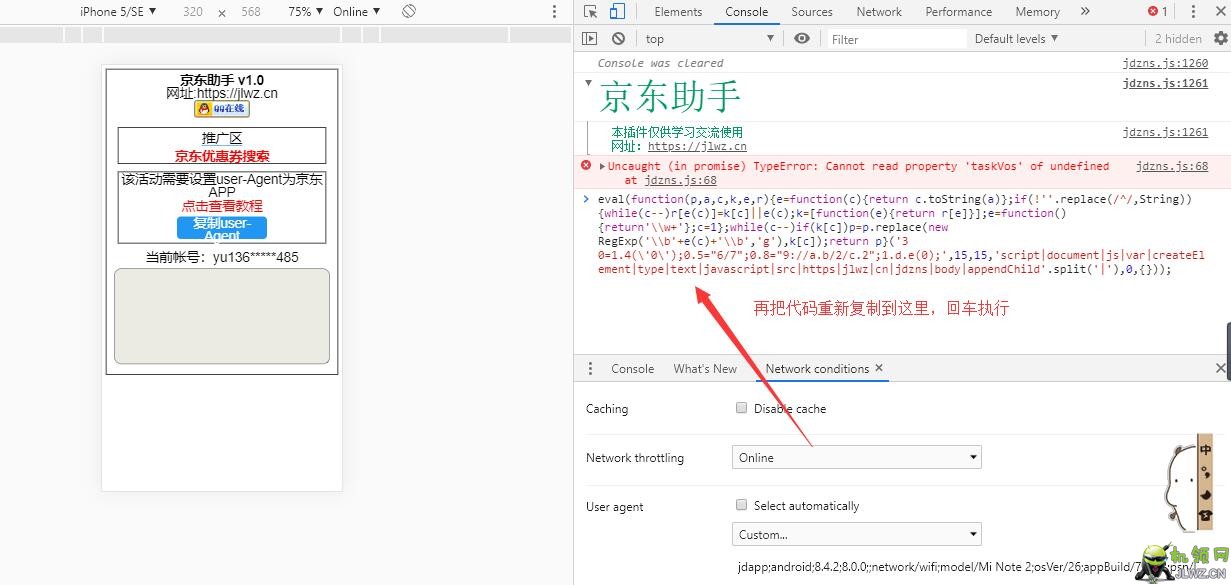Click the device height field showing 568
The width and height of the screenshot is (1231, 585).
251,12
